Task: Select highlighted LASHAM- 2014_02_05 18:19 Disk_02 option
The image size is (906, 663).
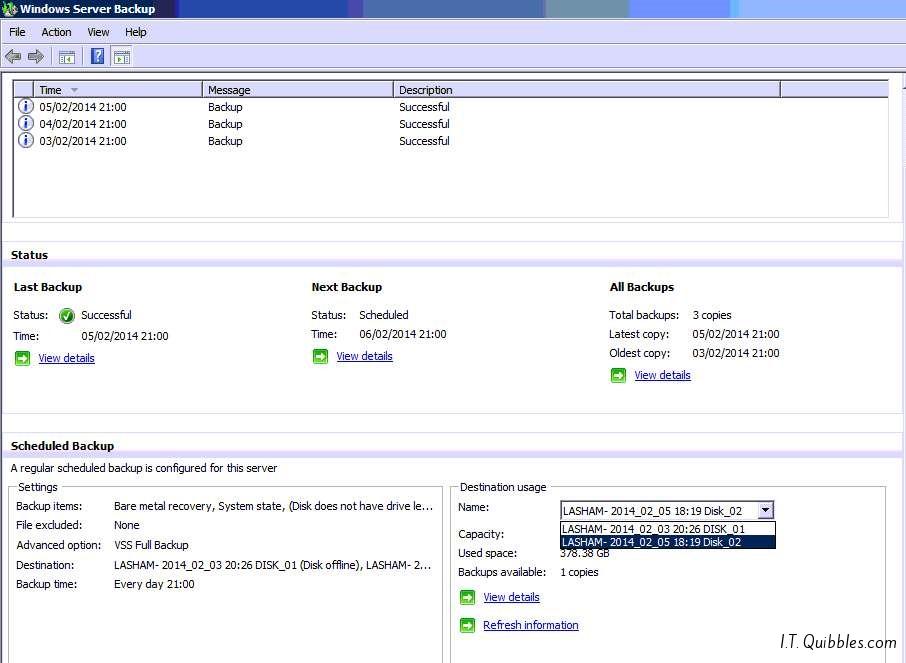Action: tap(668, 542)
